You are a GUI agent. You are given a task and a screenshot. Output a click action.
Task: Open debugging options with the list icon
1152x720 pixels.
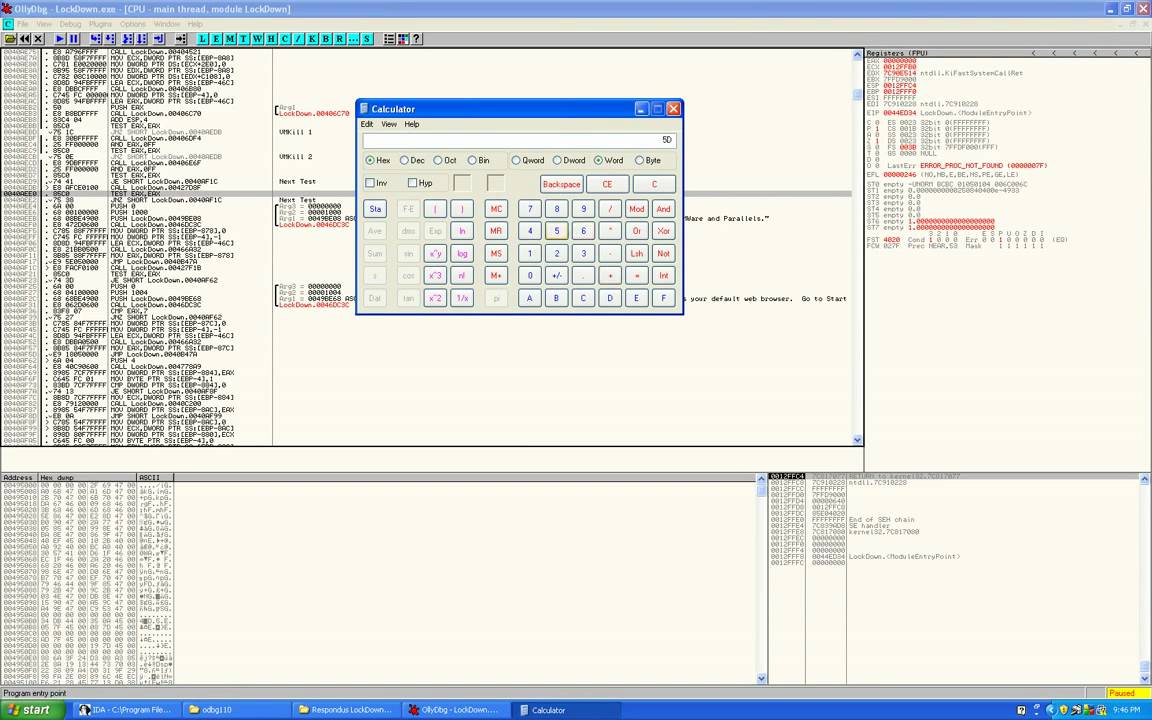point(389,39)
